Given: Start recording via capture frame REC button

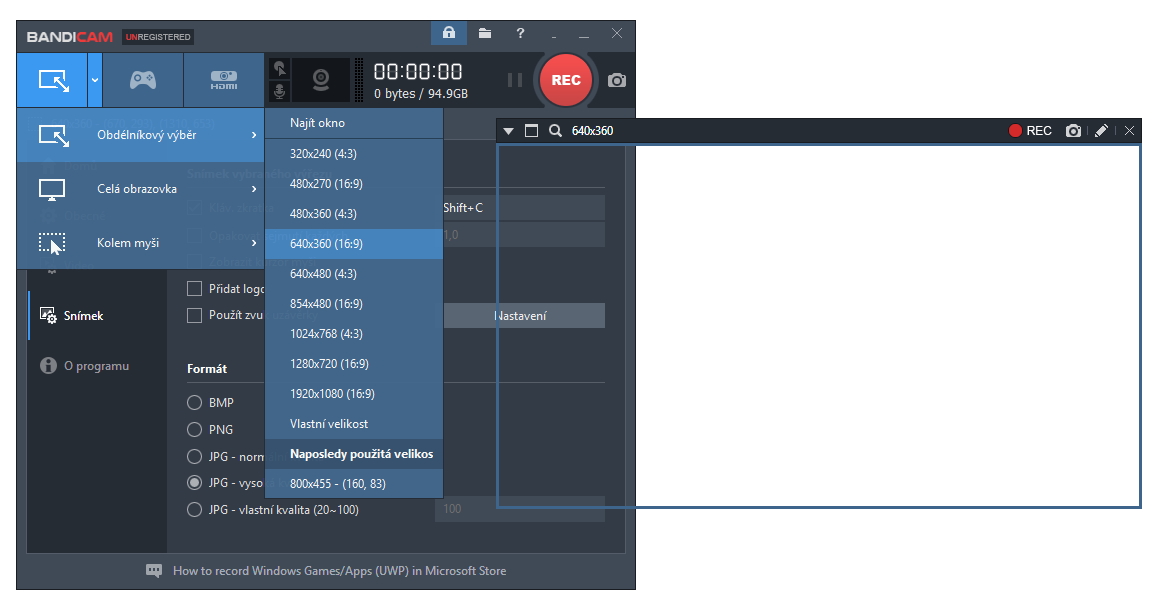Looking at the screenshot, I should [x=1030, y=130].
